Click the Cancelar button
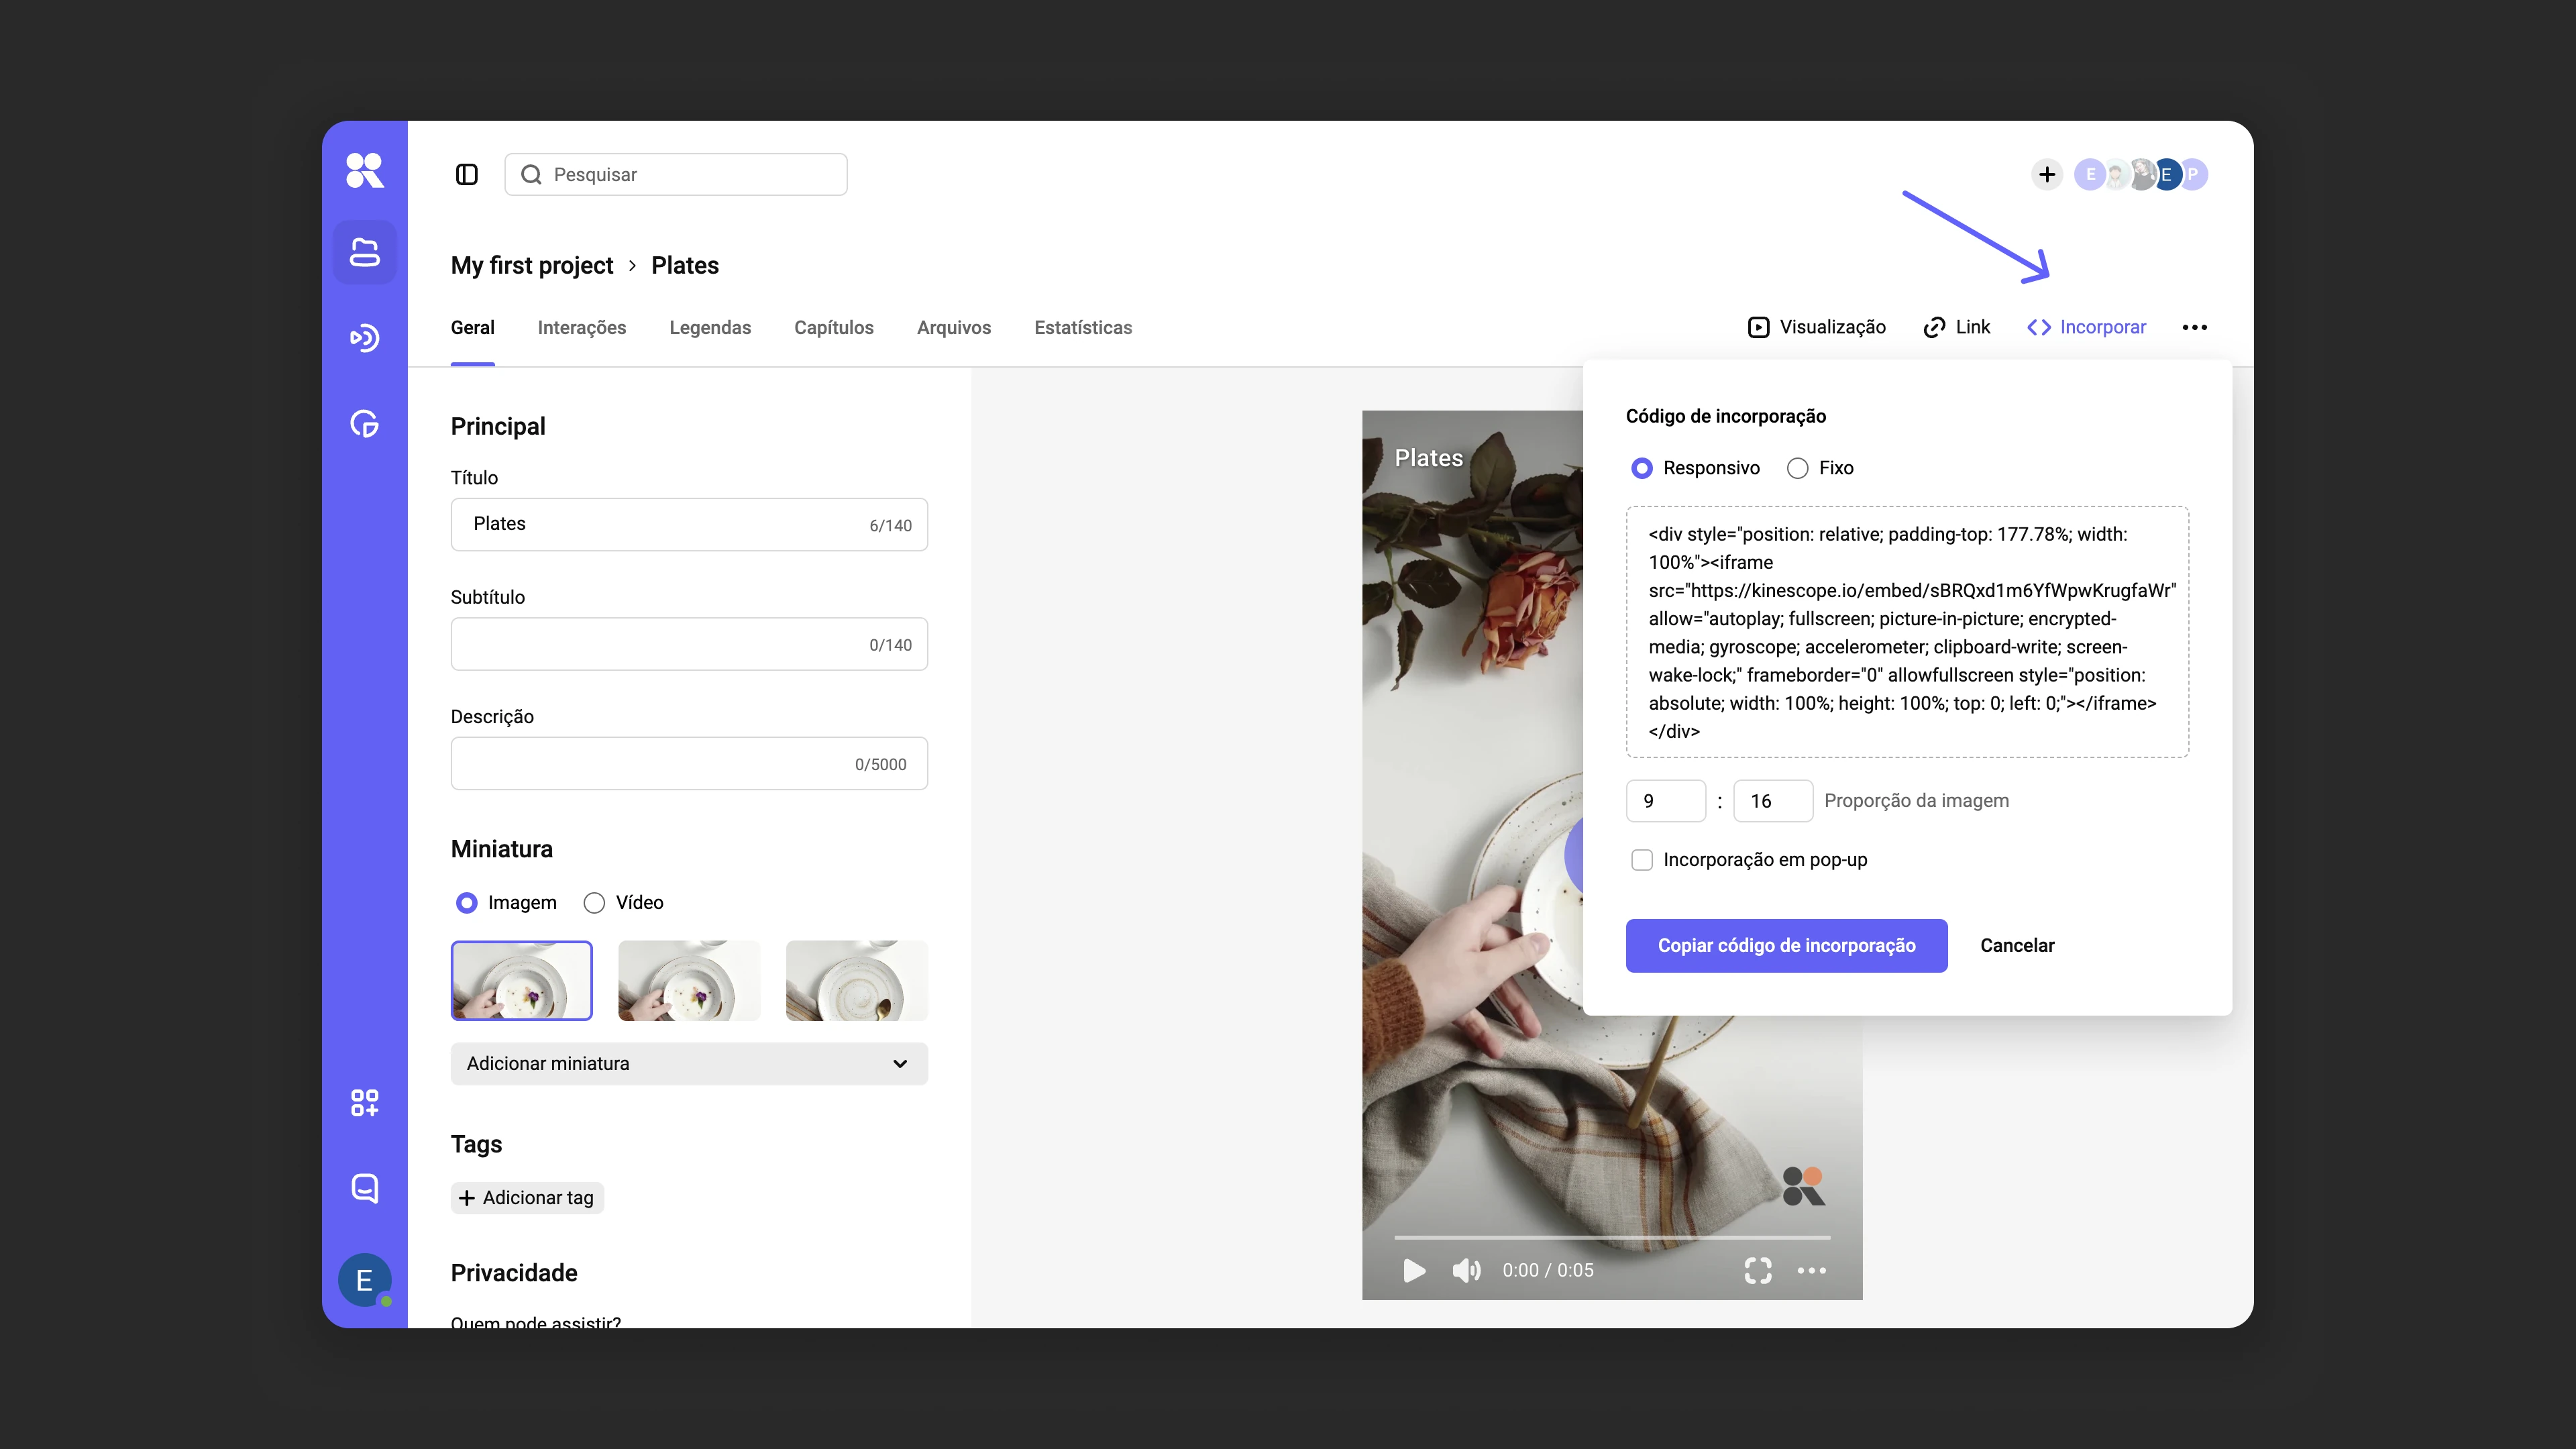Screen dimensions: 2576x1449 click(x=2016, y=946)
